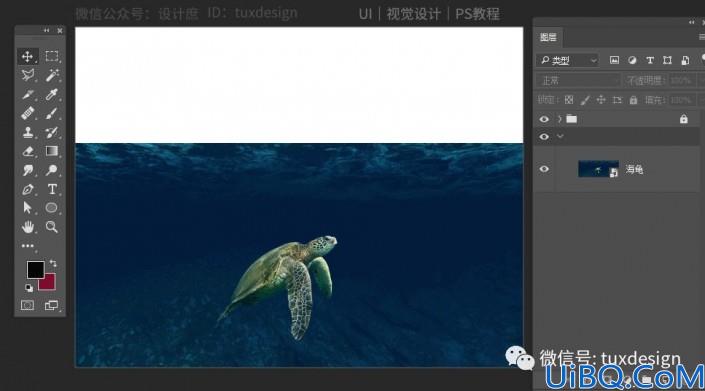Screen dimensions: 705x391
Task: Select the Dodge tool
Action: coord(52,170)
